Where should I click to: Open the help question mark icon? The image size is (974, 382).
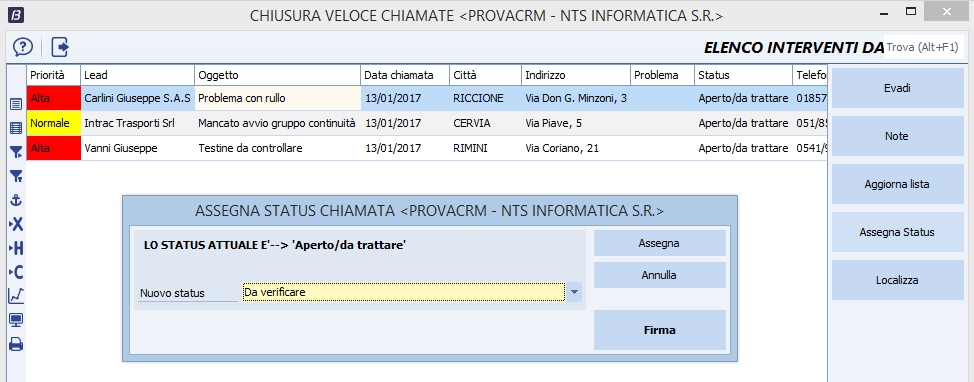click(x=23, y=47)
